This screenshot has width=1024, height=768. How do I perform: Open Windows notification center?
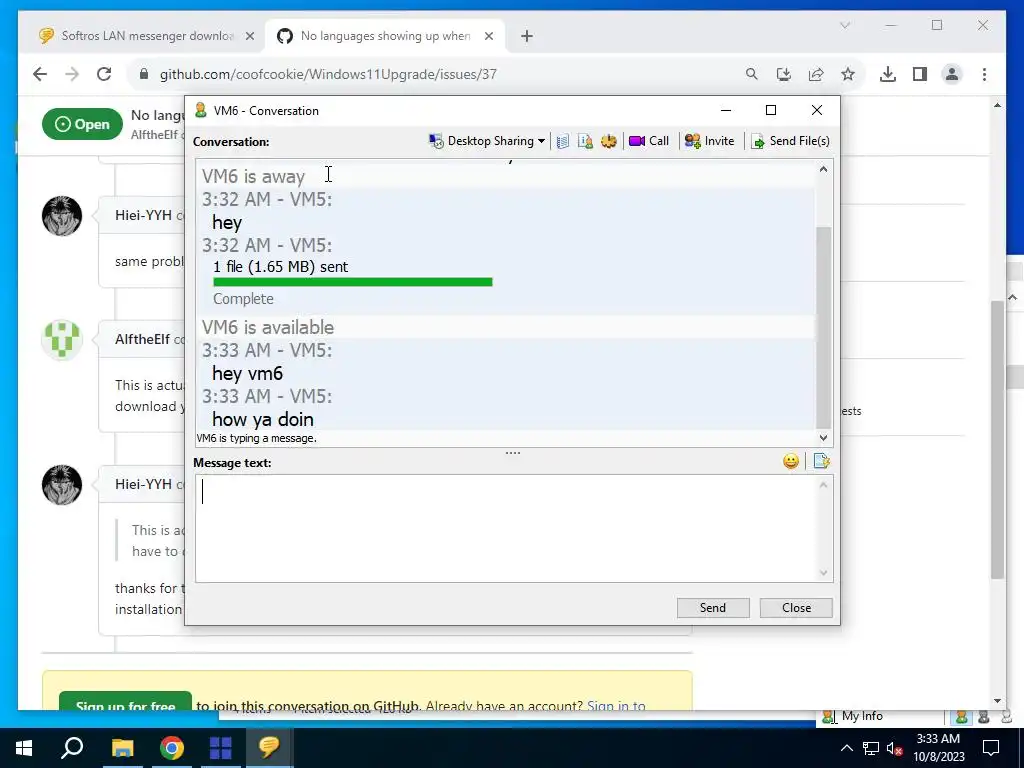pos(991,748)
